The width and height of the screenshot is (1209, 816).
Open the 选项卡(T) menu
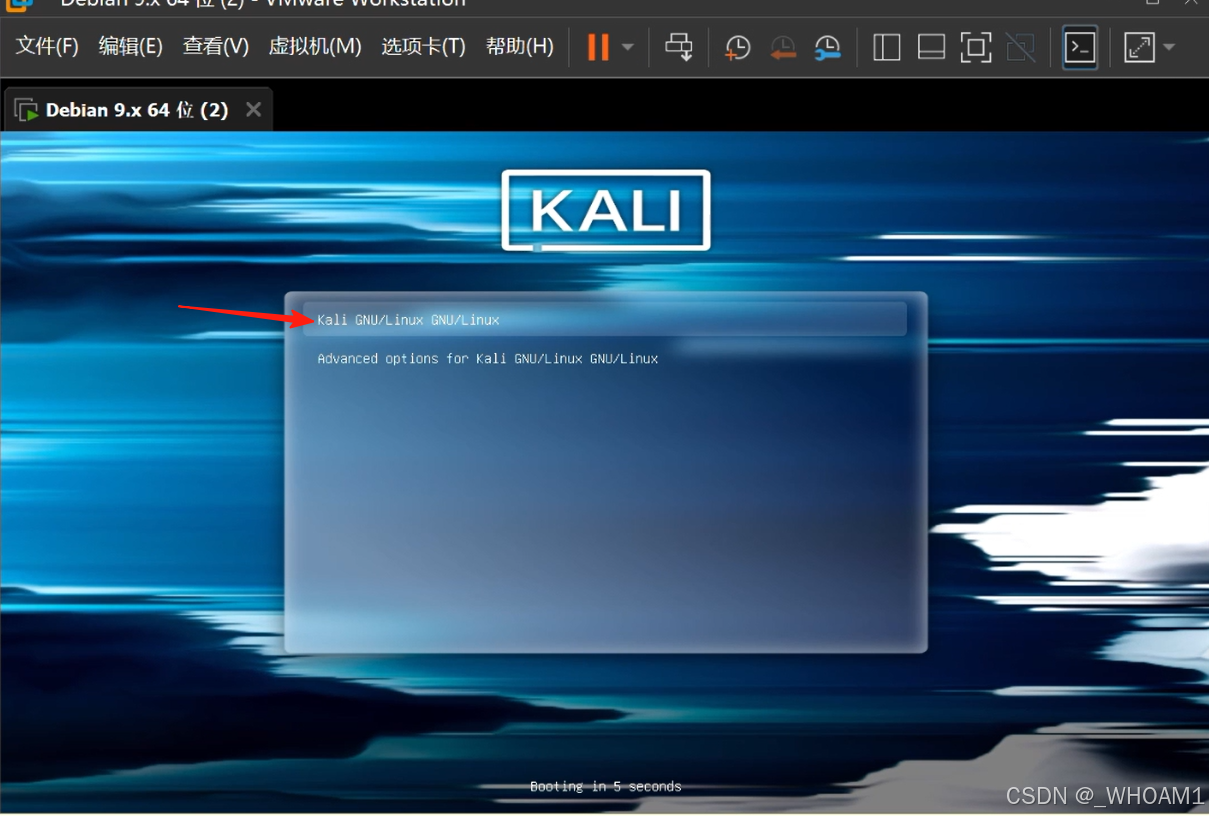point(423,46)
